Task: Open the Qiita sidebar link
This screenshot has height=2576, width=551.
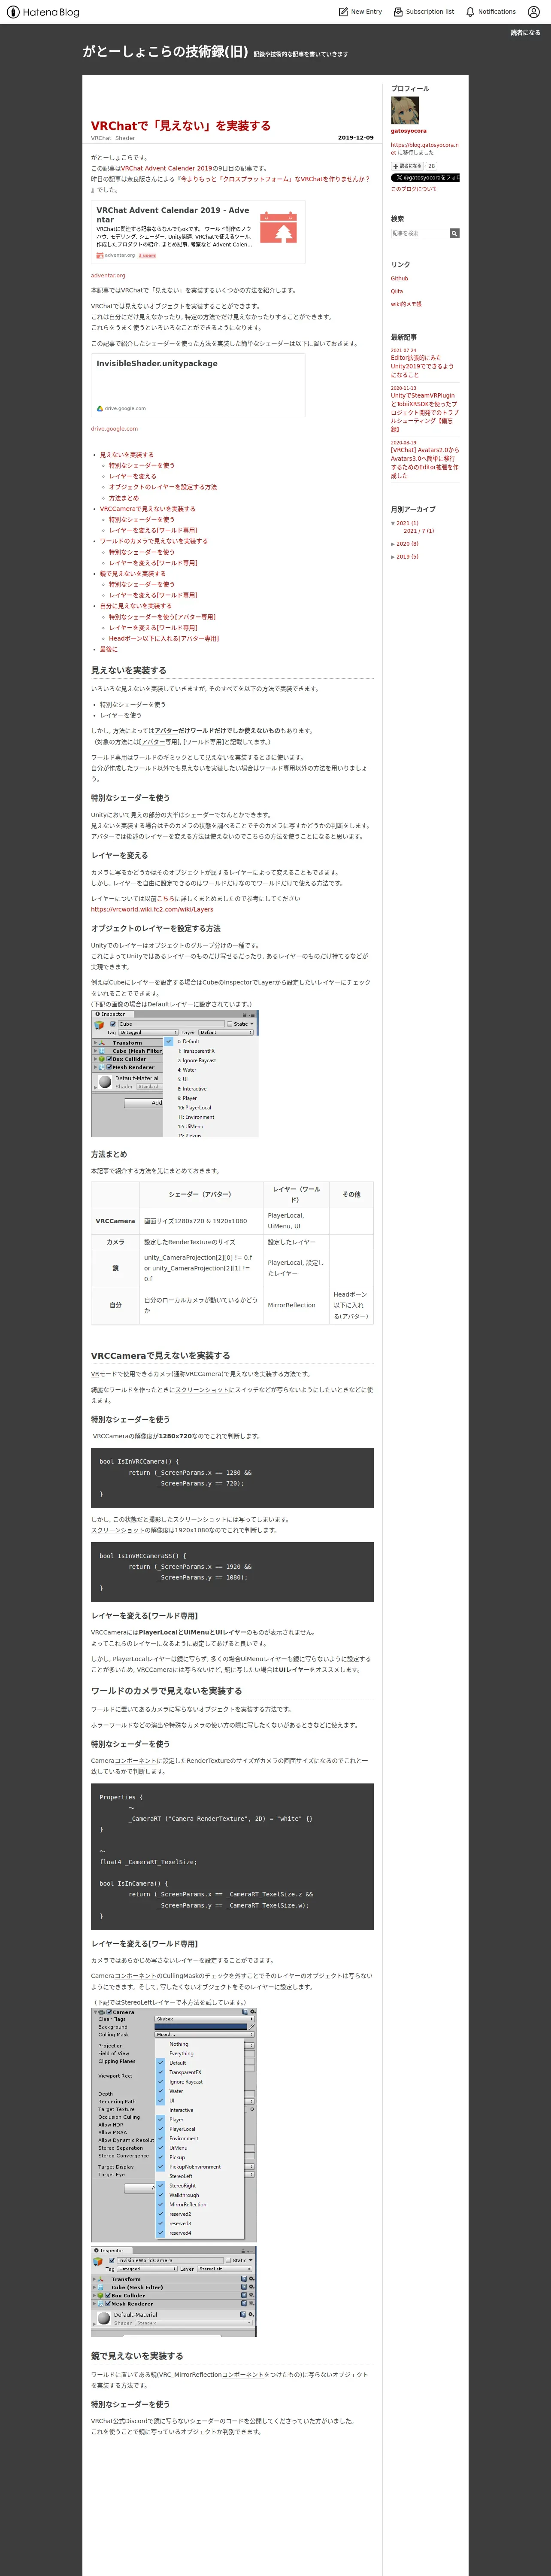Action: click(397, 291)
